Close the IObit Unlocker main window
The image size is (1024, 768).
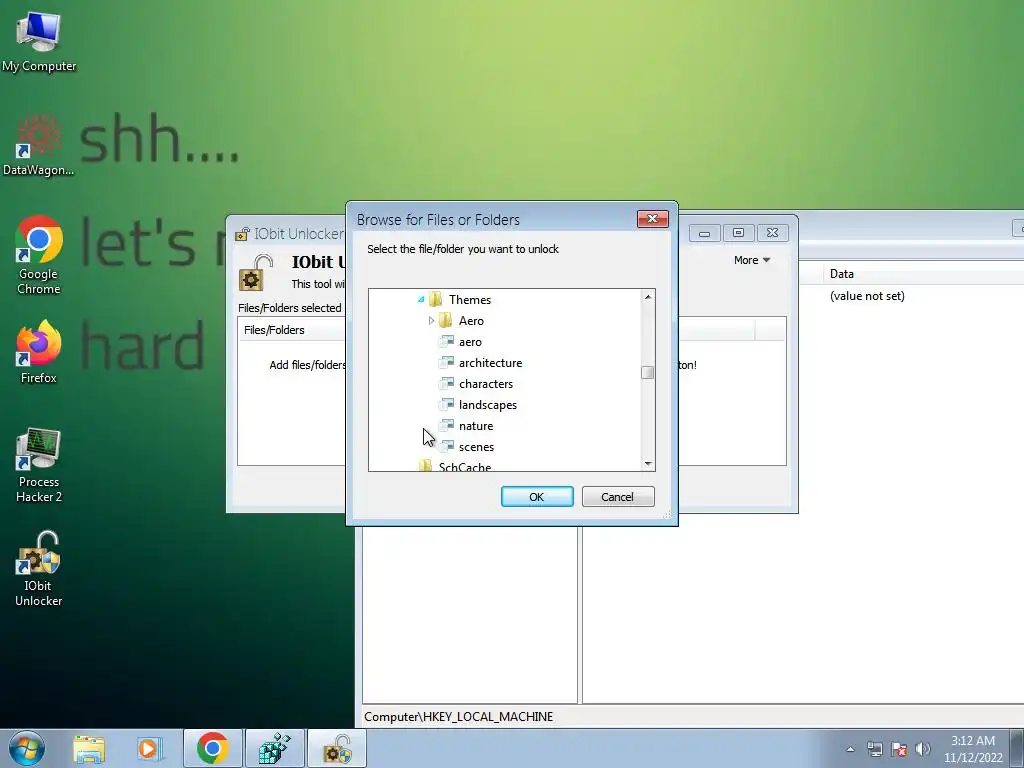773,232
